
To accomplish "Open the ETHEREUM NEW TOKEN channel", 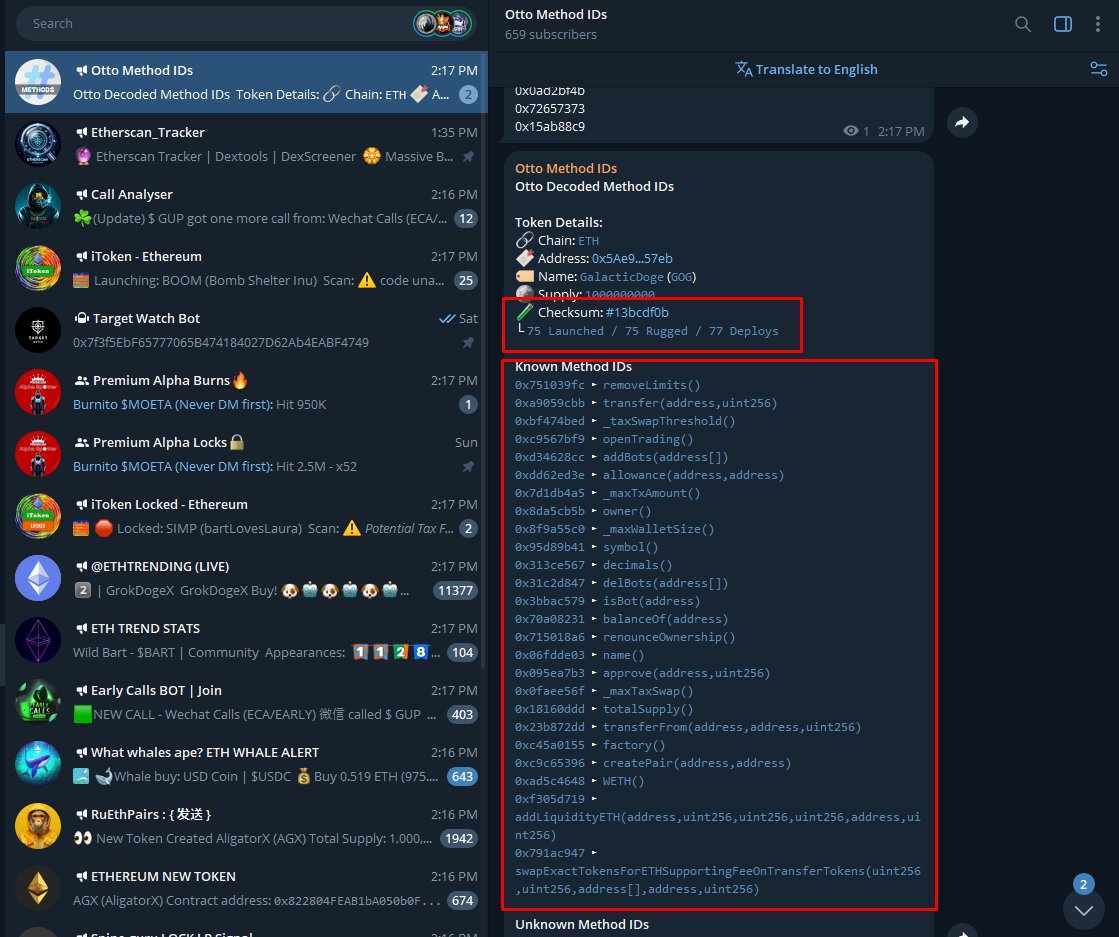I will coord(246,889).
